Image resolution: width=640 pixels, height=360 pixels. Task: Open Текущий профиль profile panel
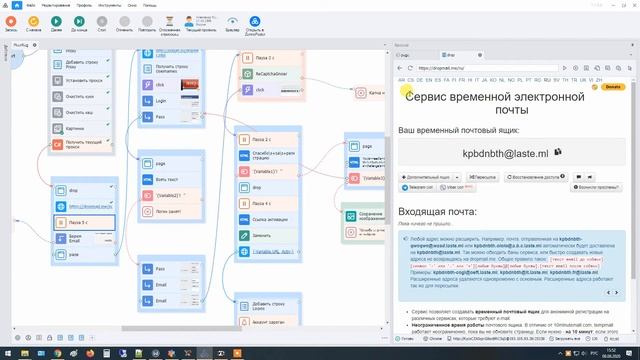tap(201, 24)
